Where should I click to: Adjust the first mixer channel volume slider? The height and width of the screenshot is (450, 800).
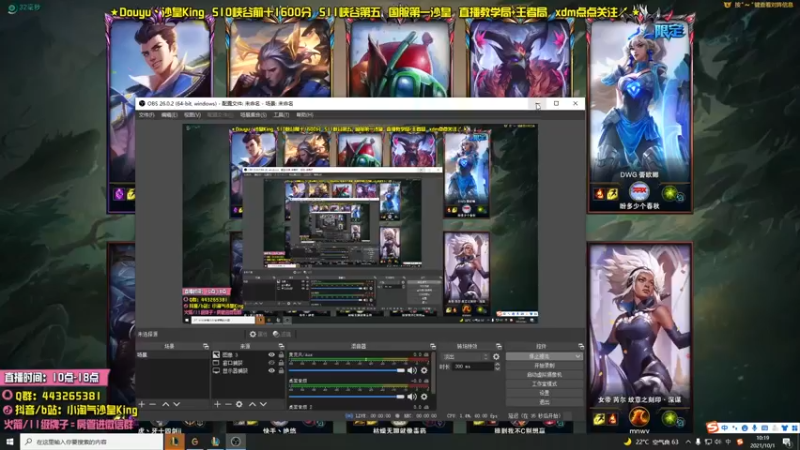pos(347,370)
